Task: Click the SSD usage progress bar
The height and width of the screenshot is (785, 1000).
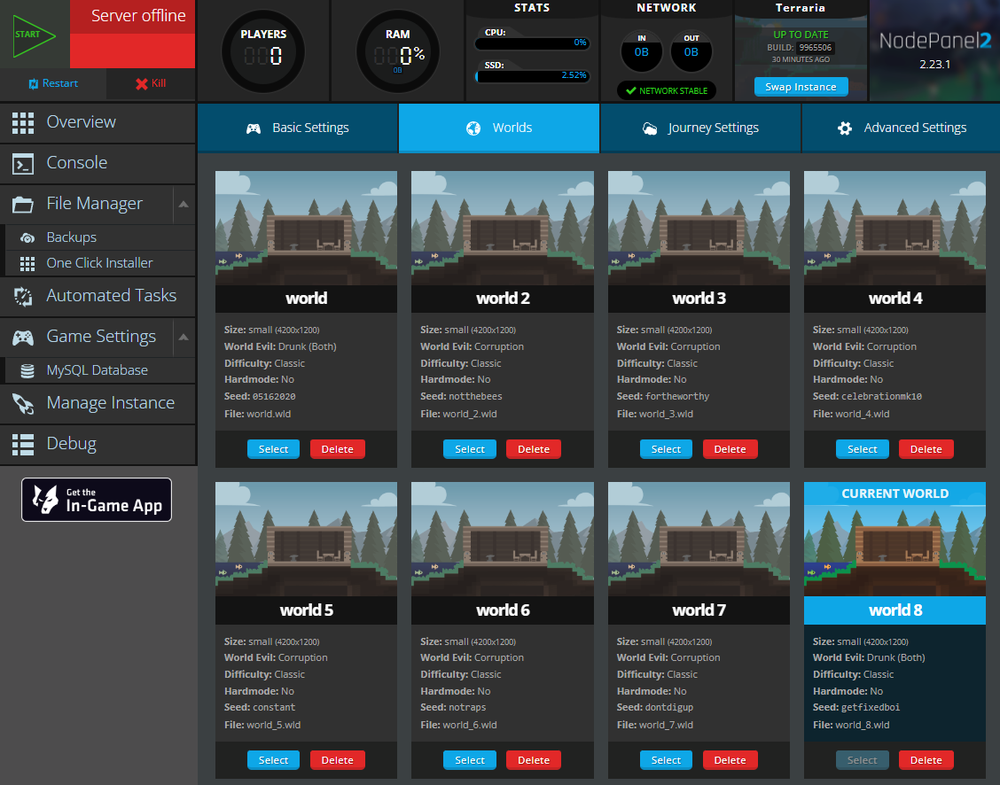Action: pyautogui.click(x=531, y=75)
